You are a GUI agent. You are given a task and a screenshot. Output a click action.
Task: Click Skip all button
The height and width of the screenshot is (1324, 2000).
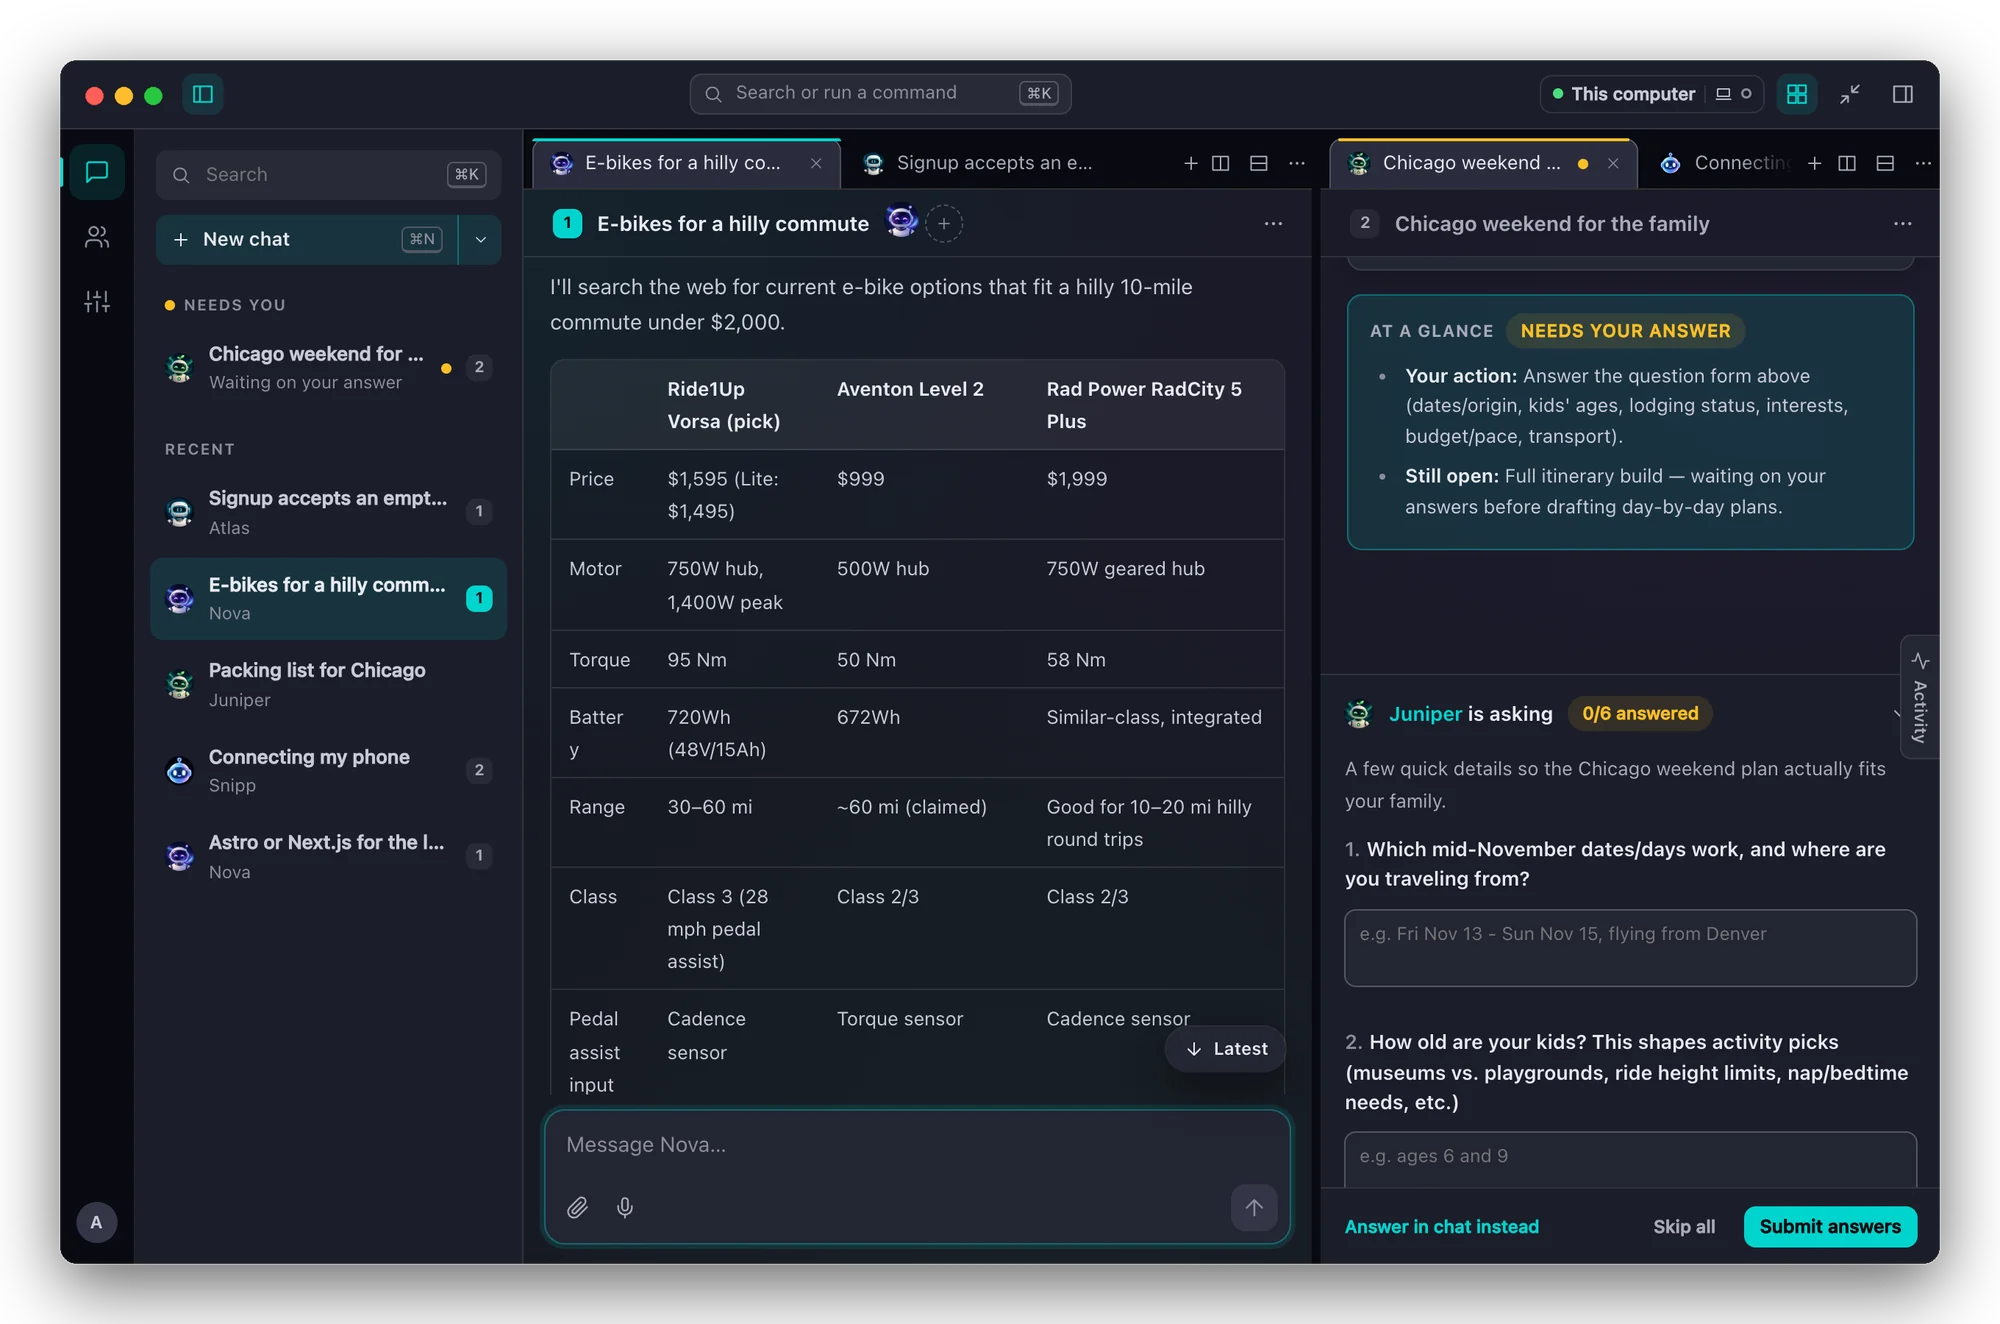[1684, 1227]
